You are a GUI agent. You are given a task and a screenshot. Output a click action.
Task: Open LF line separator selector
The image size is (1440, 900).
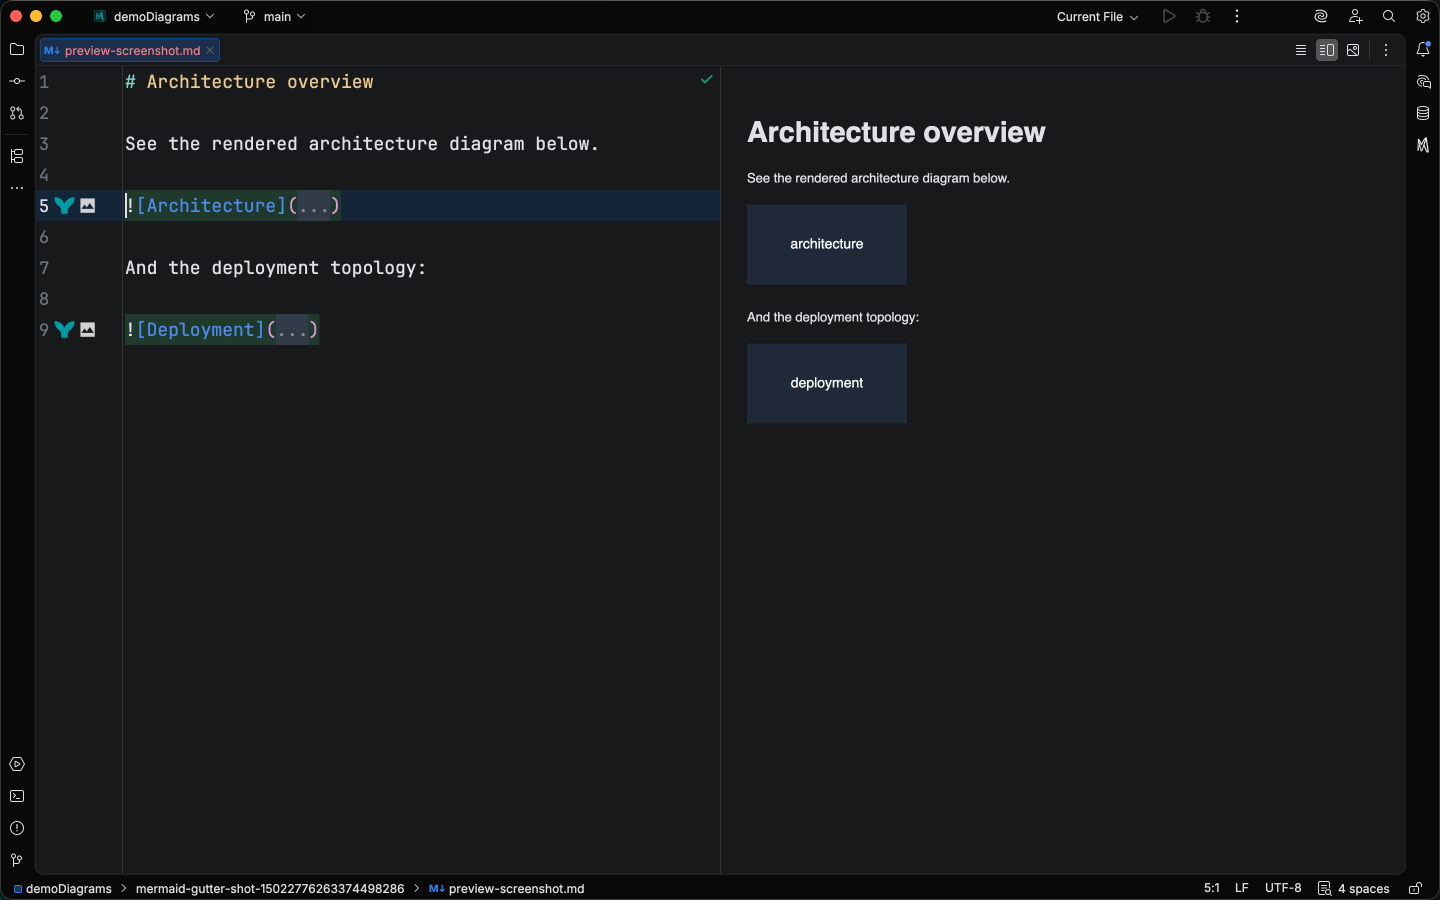point(1241,888)
